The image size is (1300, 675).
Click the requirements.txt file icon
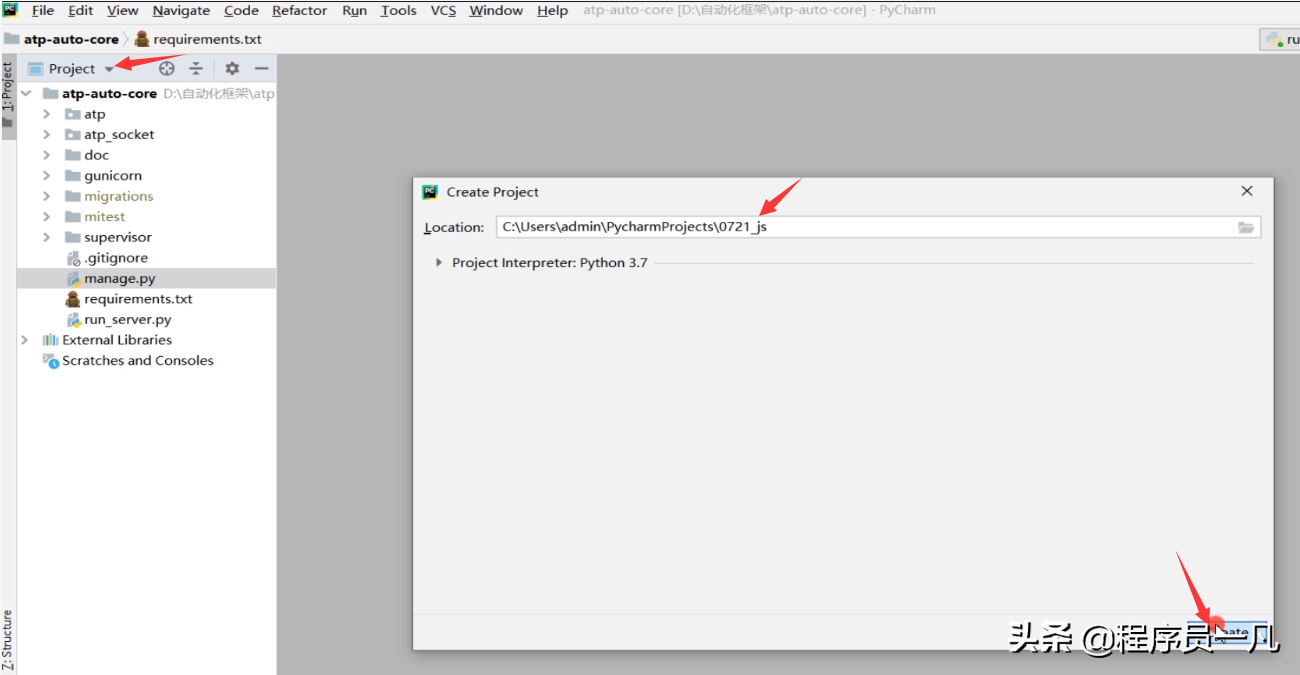[x=73, y=299]
